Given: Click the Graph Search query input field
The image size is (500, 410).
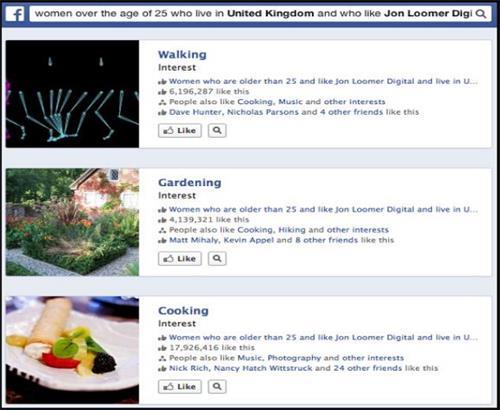Looking at the screenshot, I should (253, 14).
